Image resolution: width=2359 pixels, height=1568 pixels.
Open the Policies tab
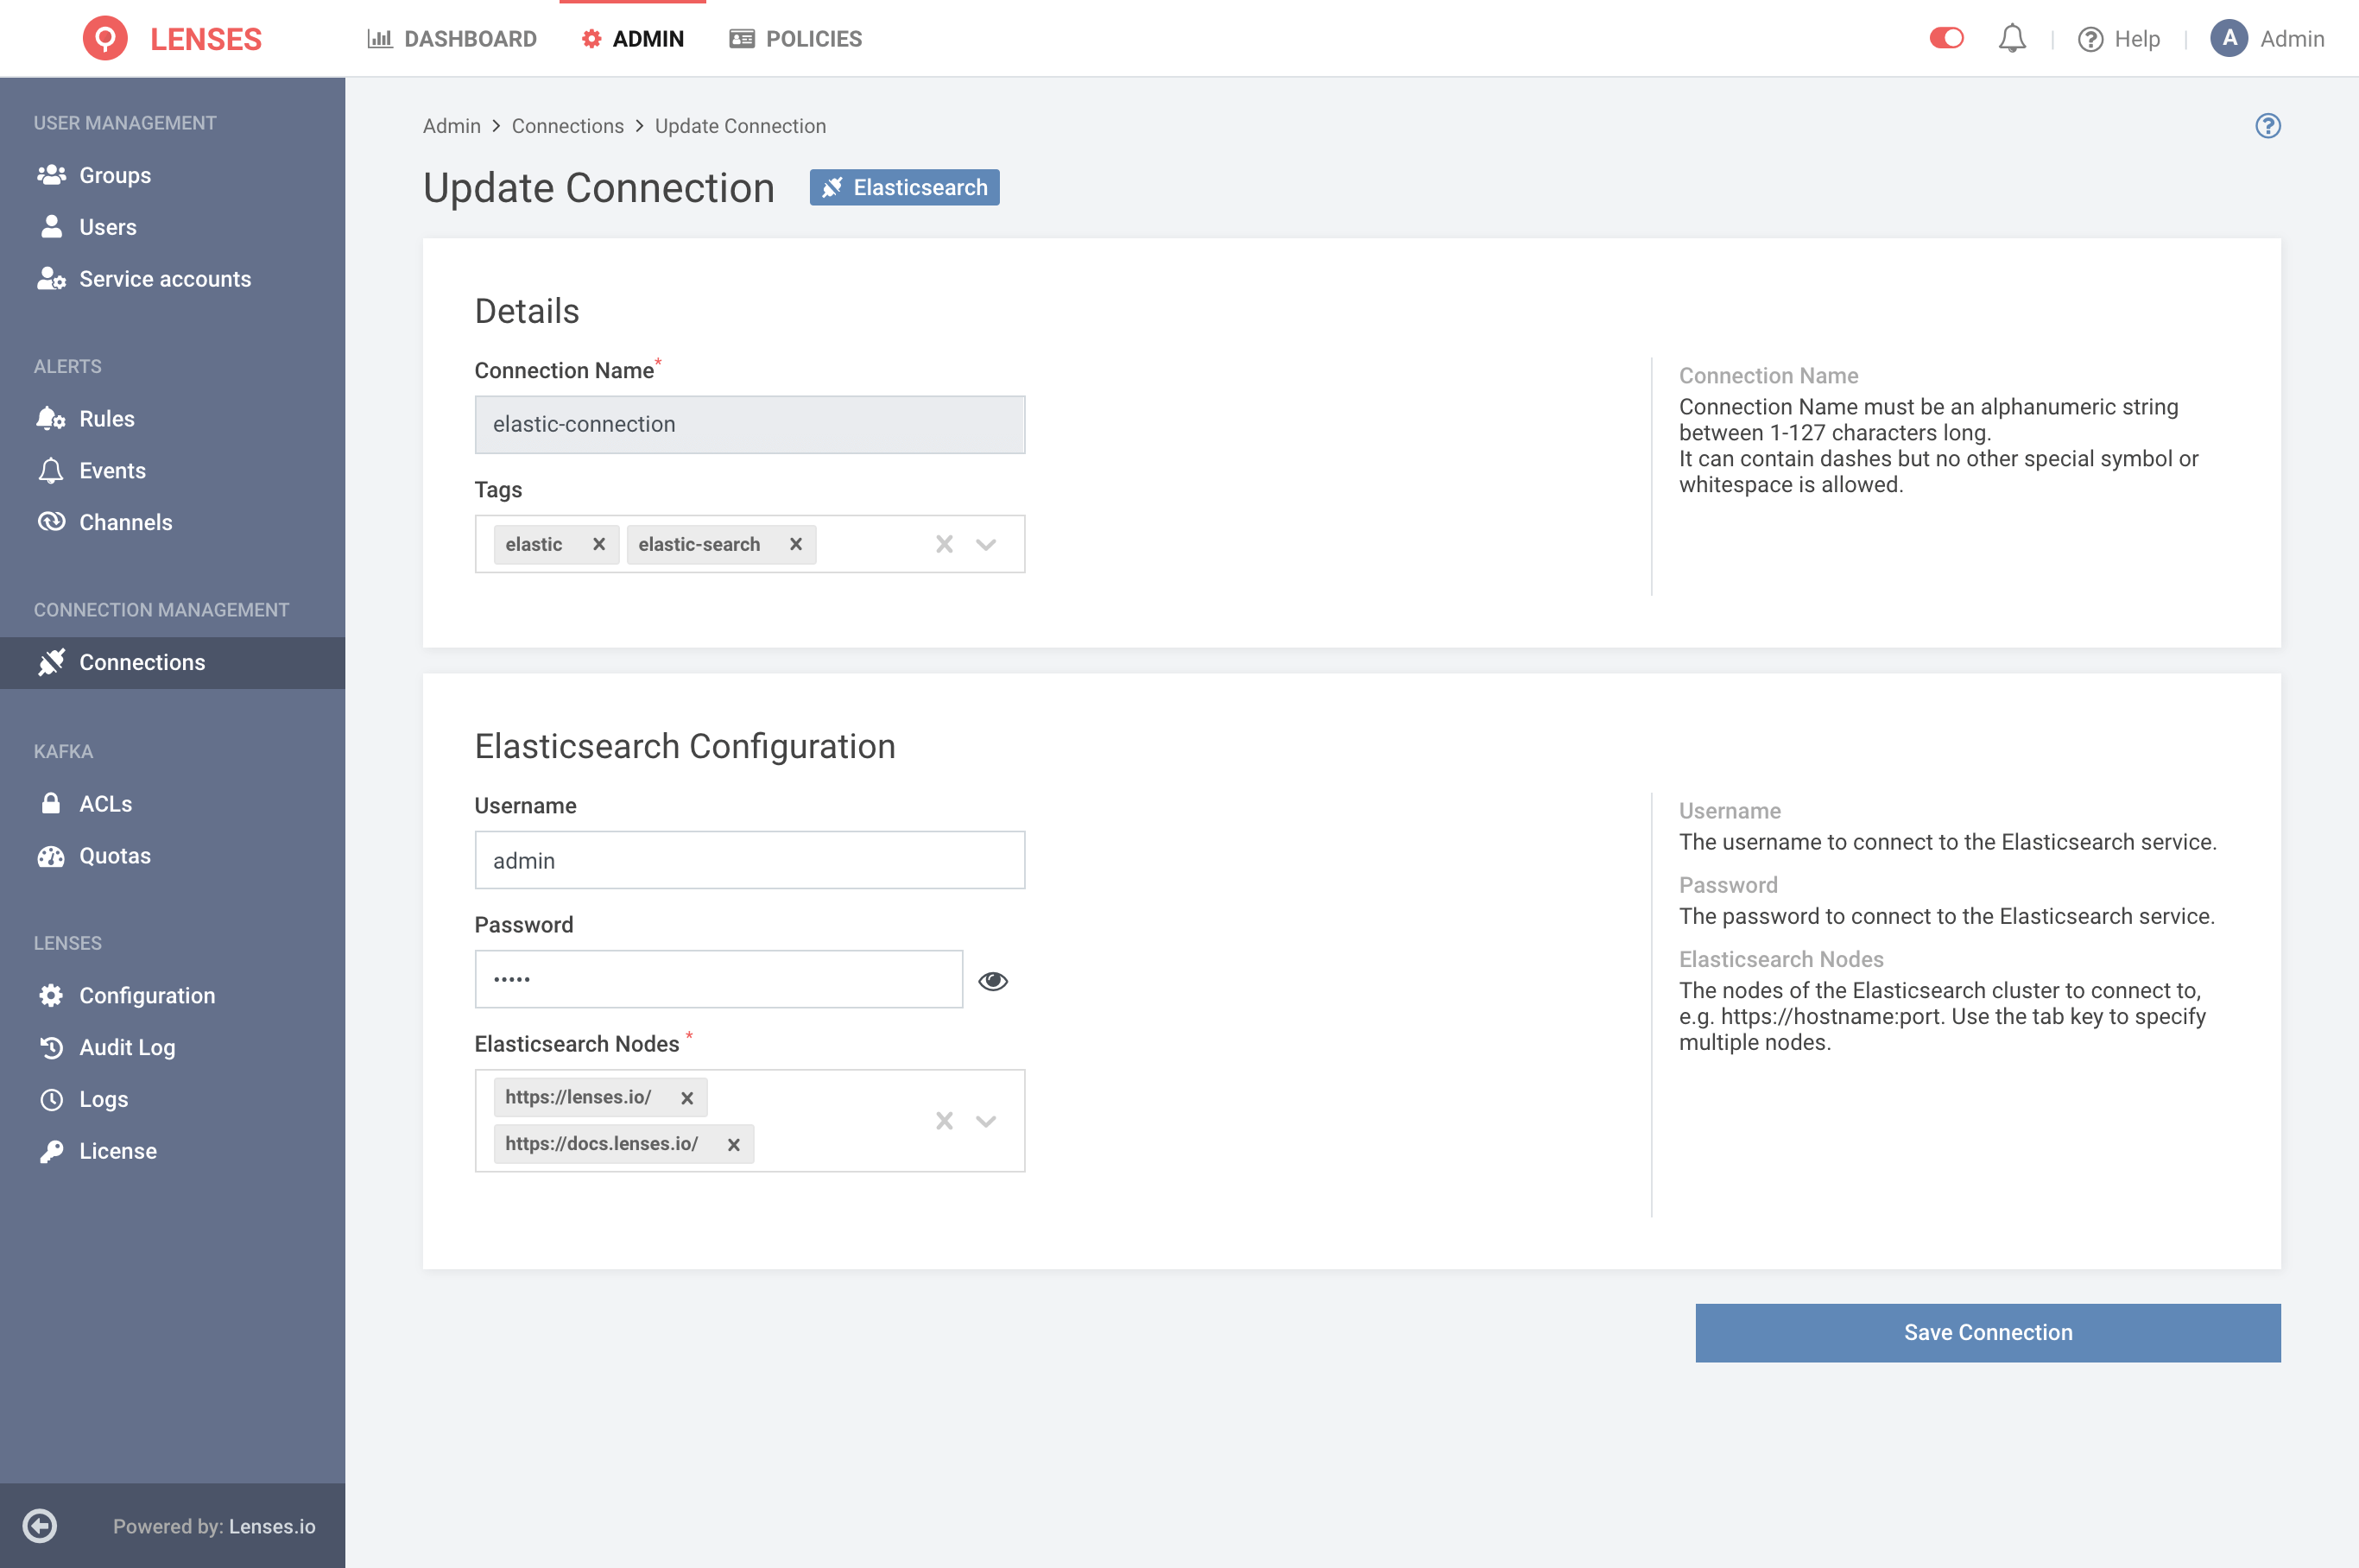[796, 39]
